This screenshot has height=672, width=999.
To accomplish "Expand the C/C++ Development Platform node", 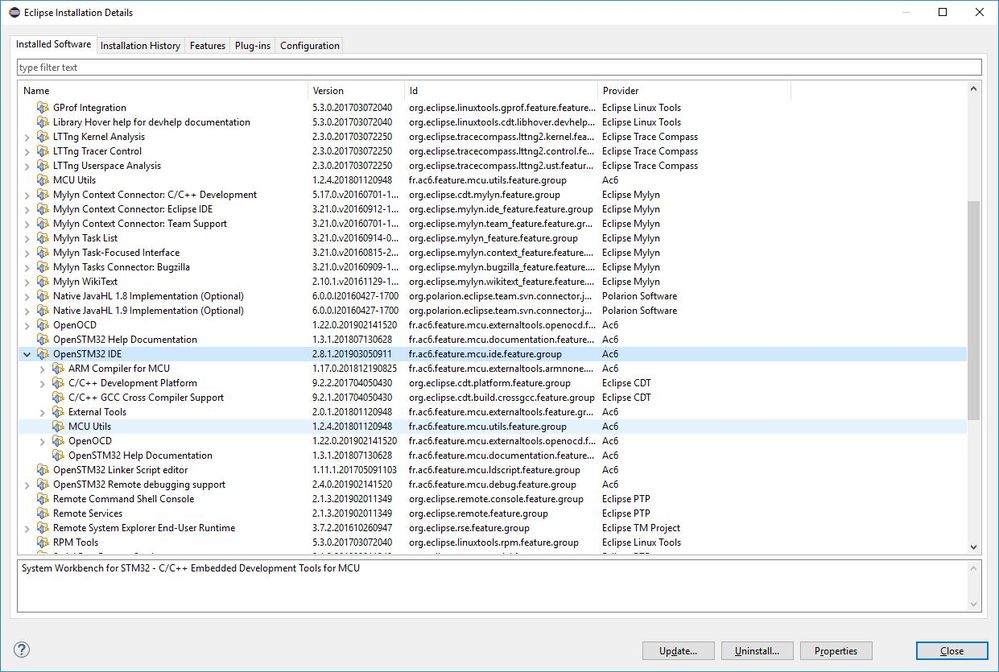I will pyautogui.click(x=42, y=383).
